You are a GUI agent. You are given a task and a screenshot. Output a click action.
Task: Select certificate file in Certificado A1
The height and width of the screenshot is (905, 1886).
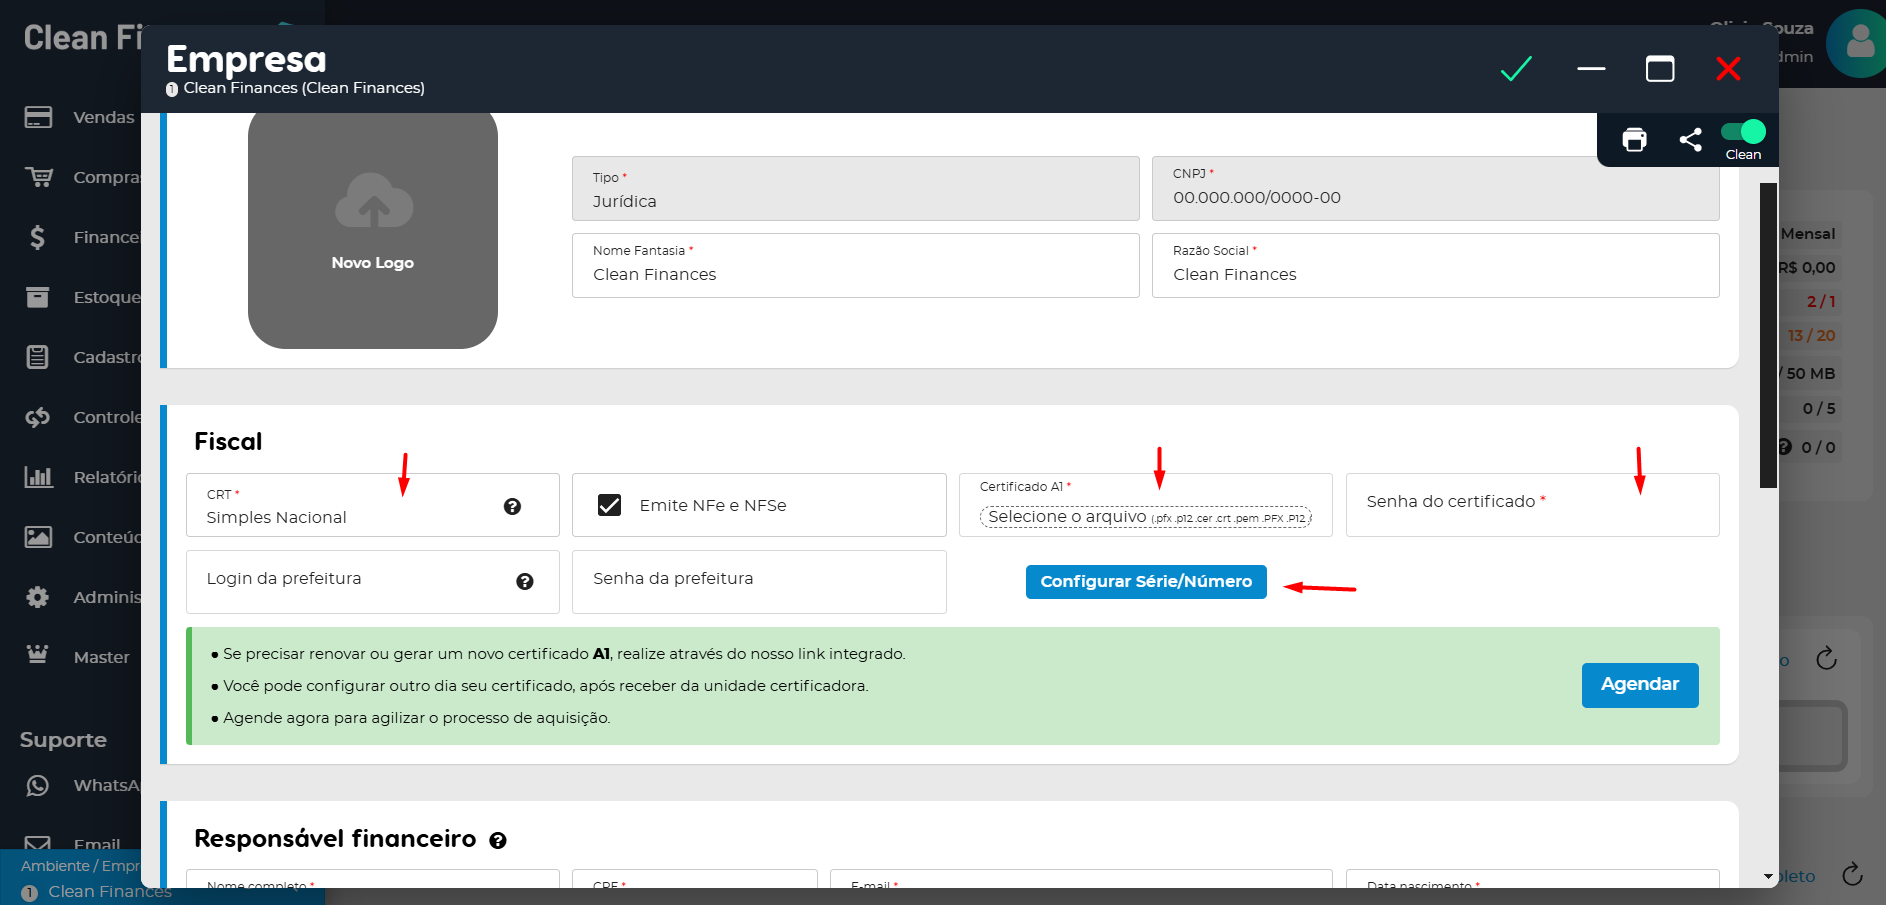(1145, 517)
